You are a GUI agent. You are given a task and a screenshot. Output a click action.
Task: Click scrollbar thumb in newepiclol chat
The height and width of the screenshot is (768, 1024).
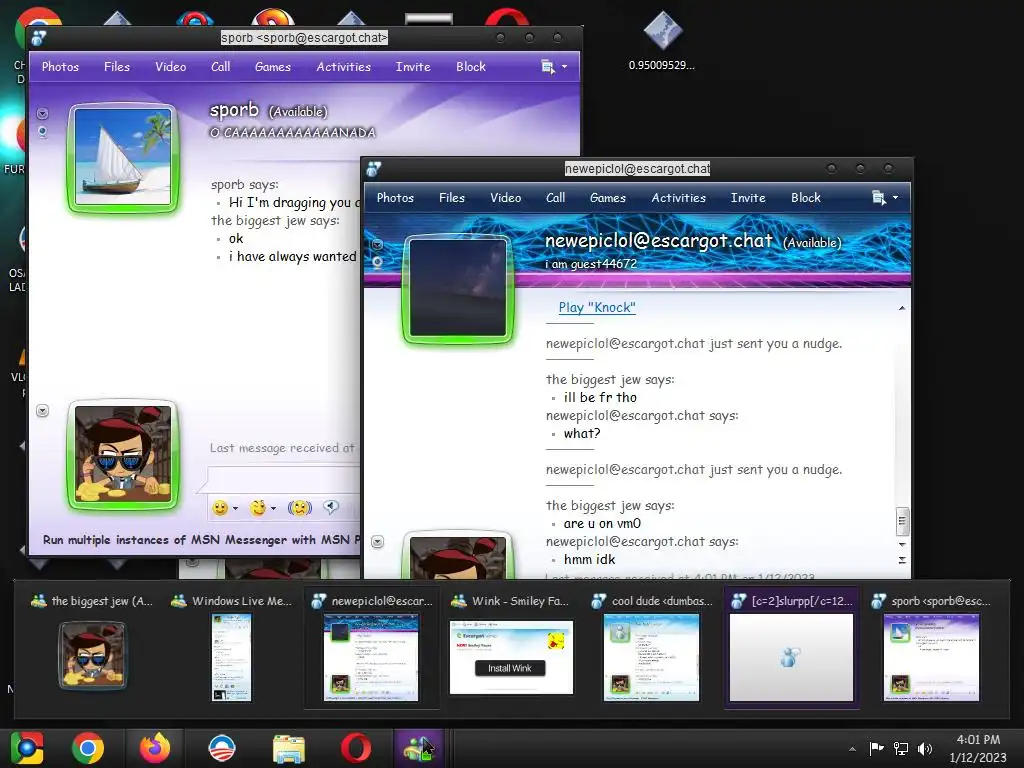pos(902,520)
